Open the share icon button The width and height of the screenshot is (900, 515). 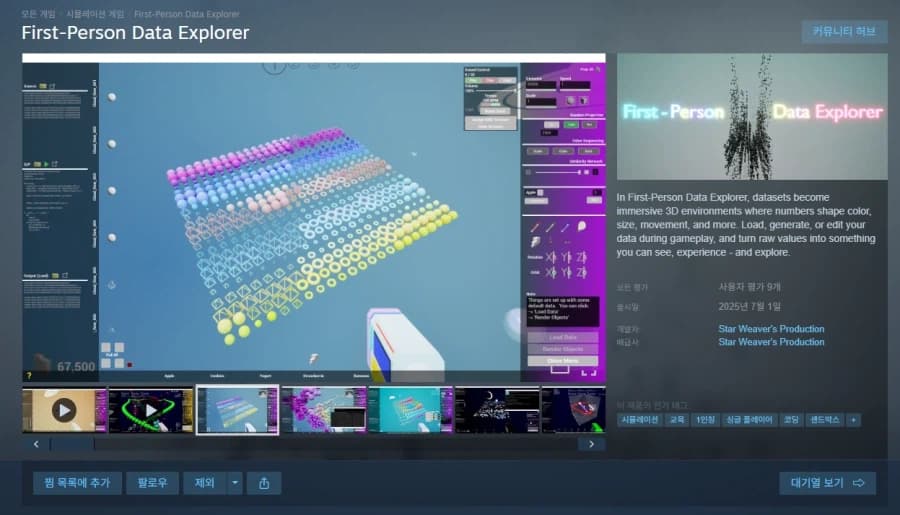[264, 483]
